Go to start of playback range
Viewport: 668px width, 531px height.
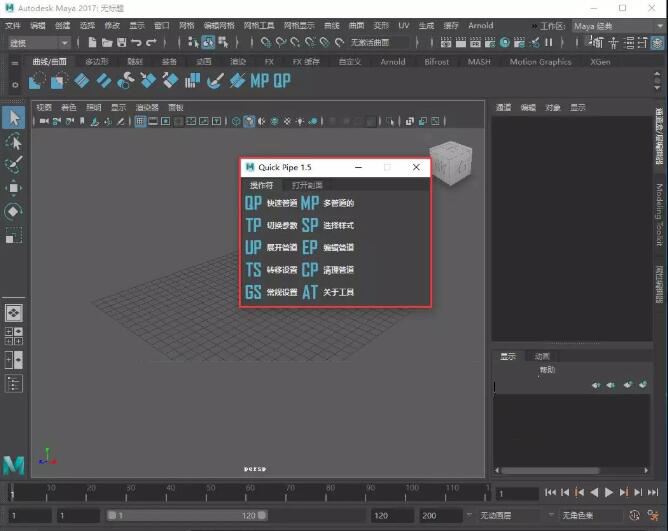550,493
